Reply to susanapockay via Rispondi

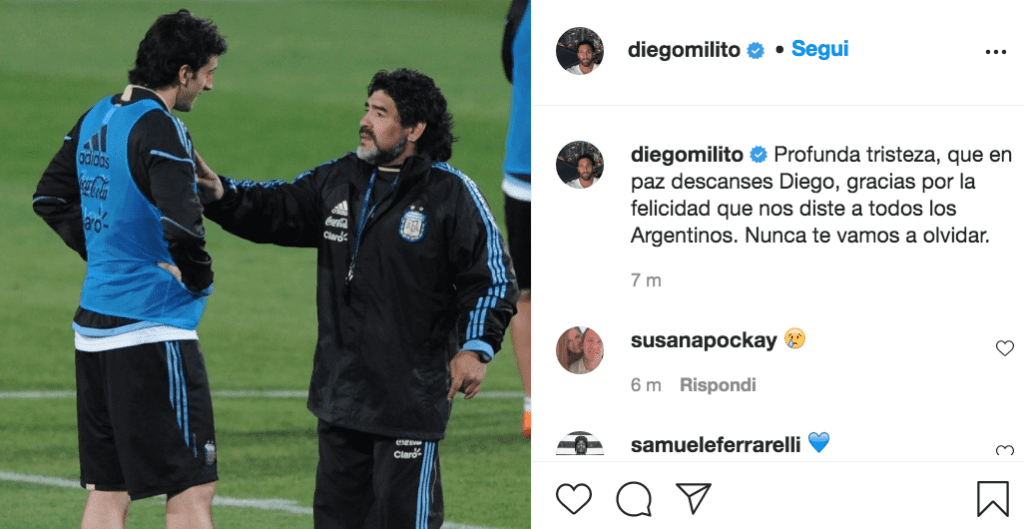(x=718, y=385)
